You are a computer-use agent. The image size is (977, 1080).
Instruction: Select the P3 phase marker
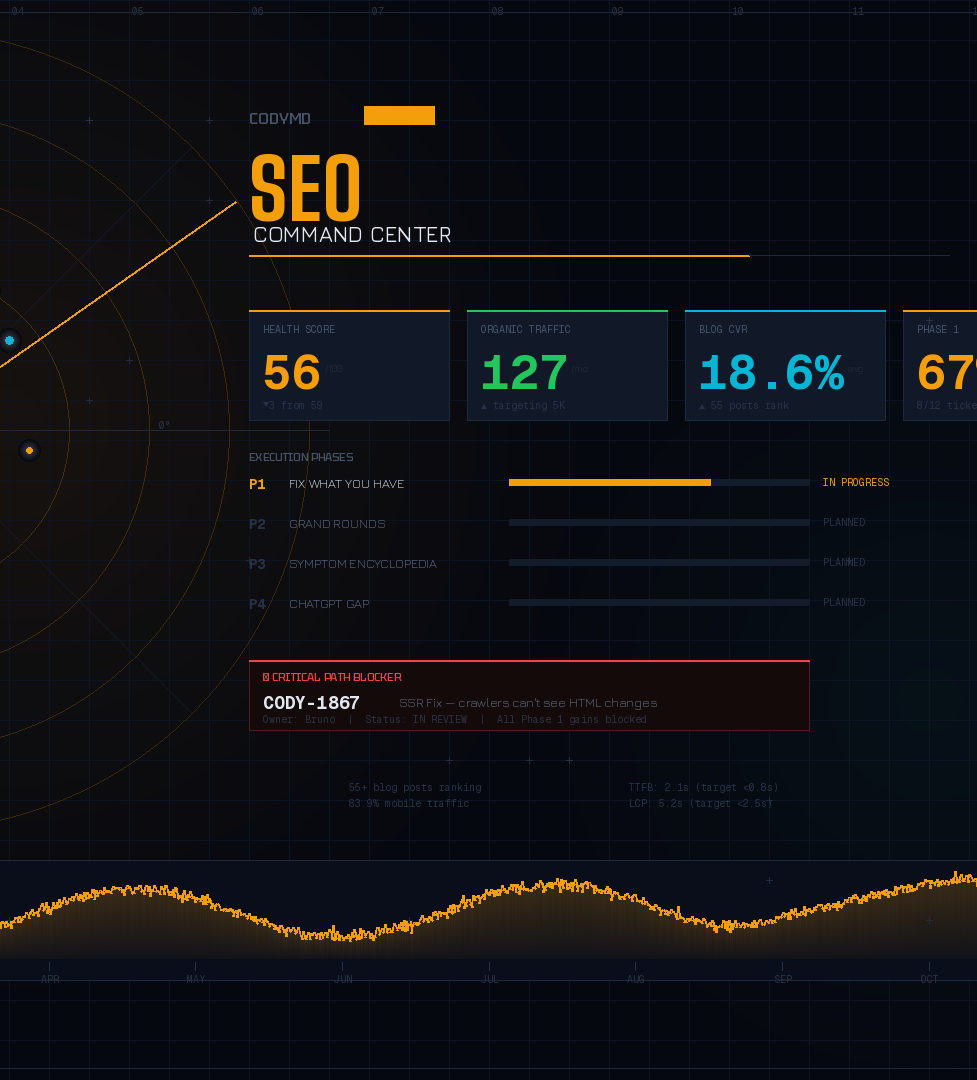point(257,564)
